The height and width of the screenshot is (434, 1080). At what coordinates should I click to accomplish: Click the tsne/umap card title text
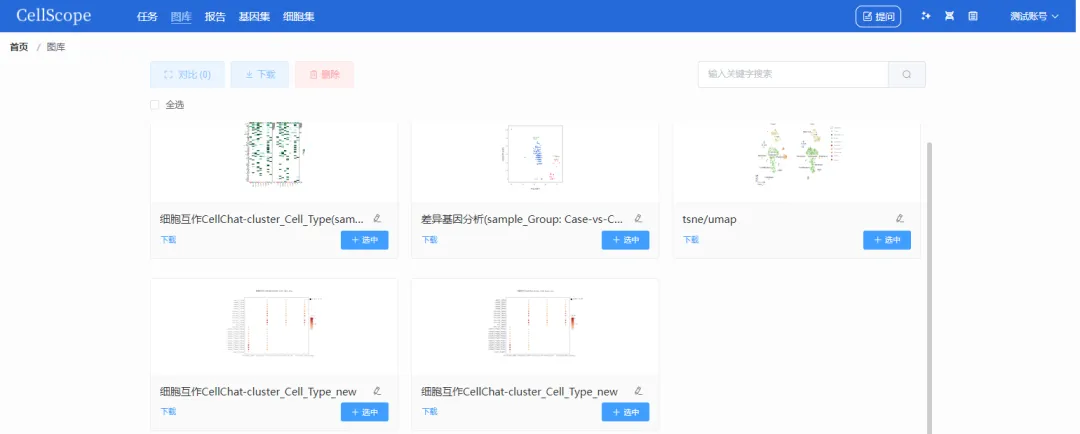point(710,219)
